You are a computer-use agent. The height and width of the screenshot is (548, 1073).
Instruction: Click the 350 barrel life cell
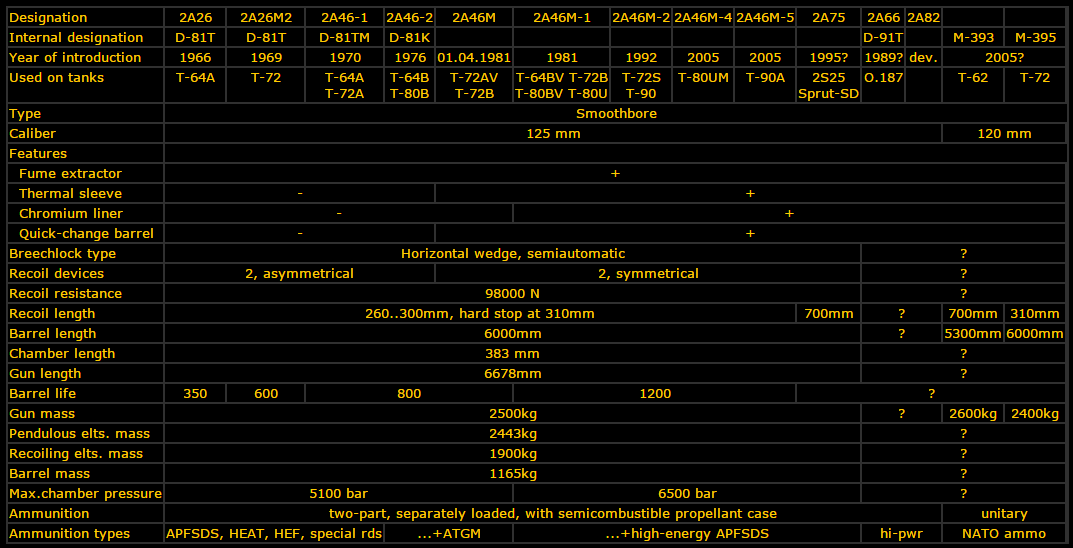tap(195, 393)
